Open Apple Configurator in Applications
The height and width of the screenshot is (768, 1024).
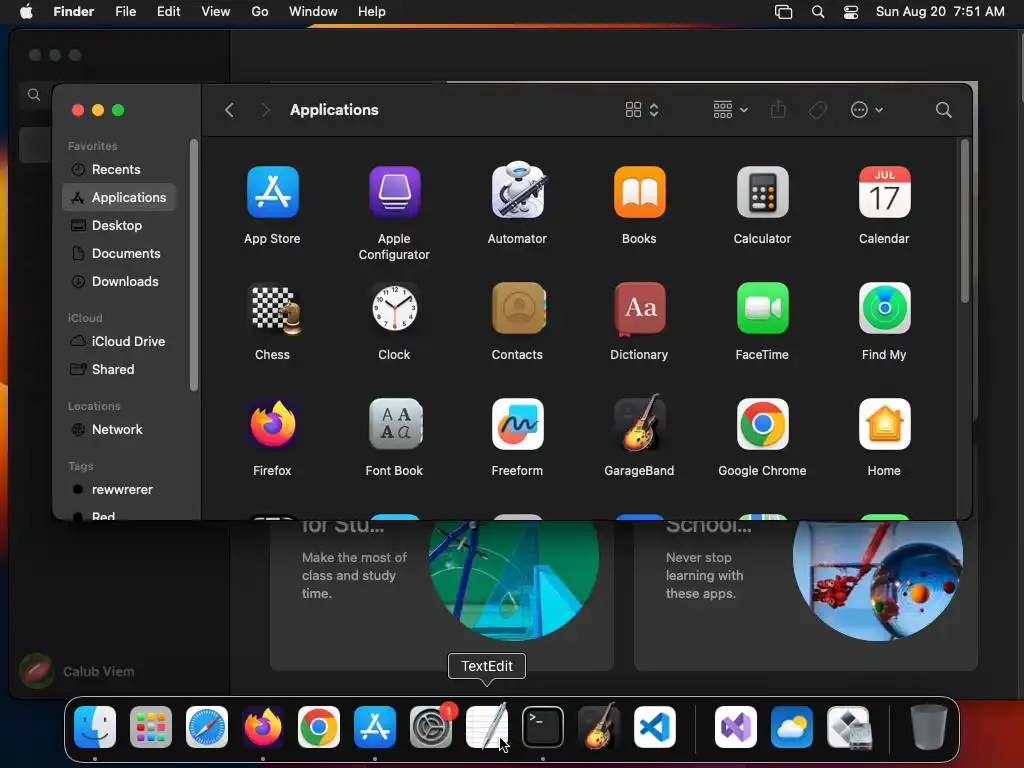394,192
